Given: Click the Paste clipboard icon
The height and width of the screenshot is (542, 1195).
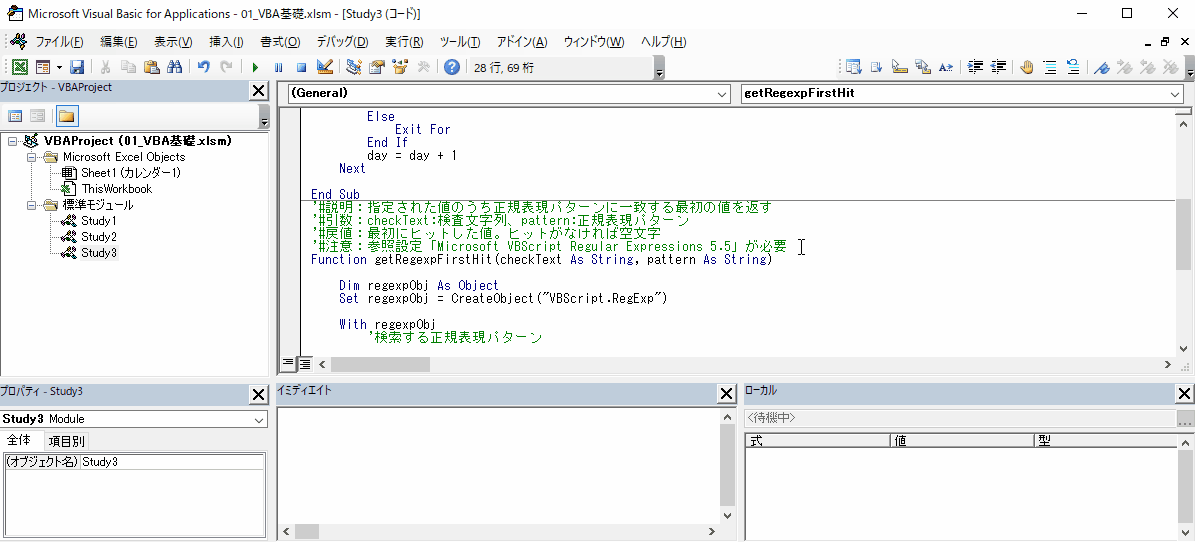Looking at the screenshot, I should [x=152, y=67].
